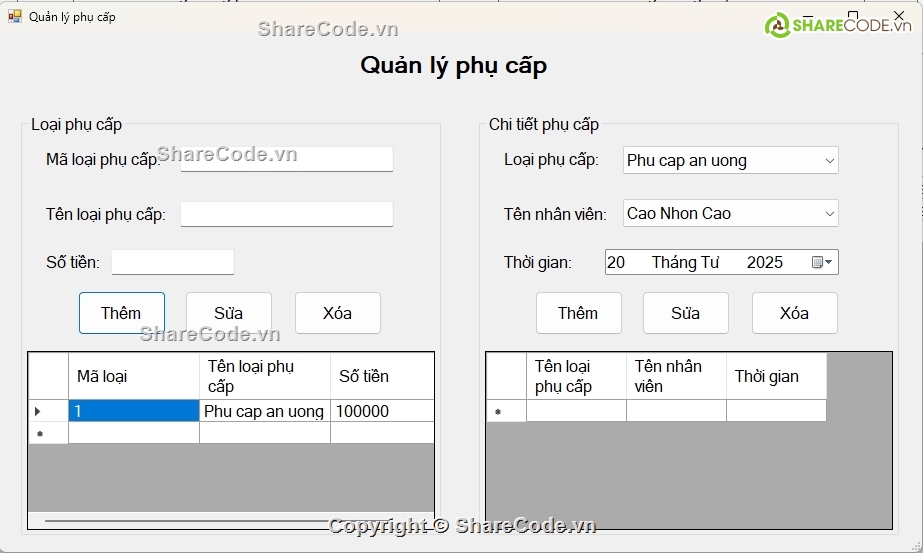Click right grid's Tên loại phụ cấp header

576,376
